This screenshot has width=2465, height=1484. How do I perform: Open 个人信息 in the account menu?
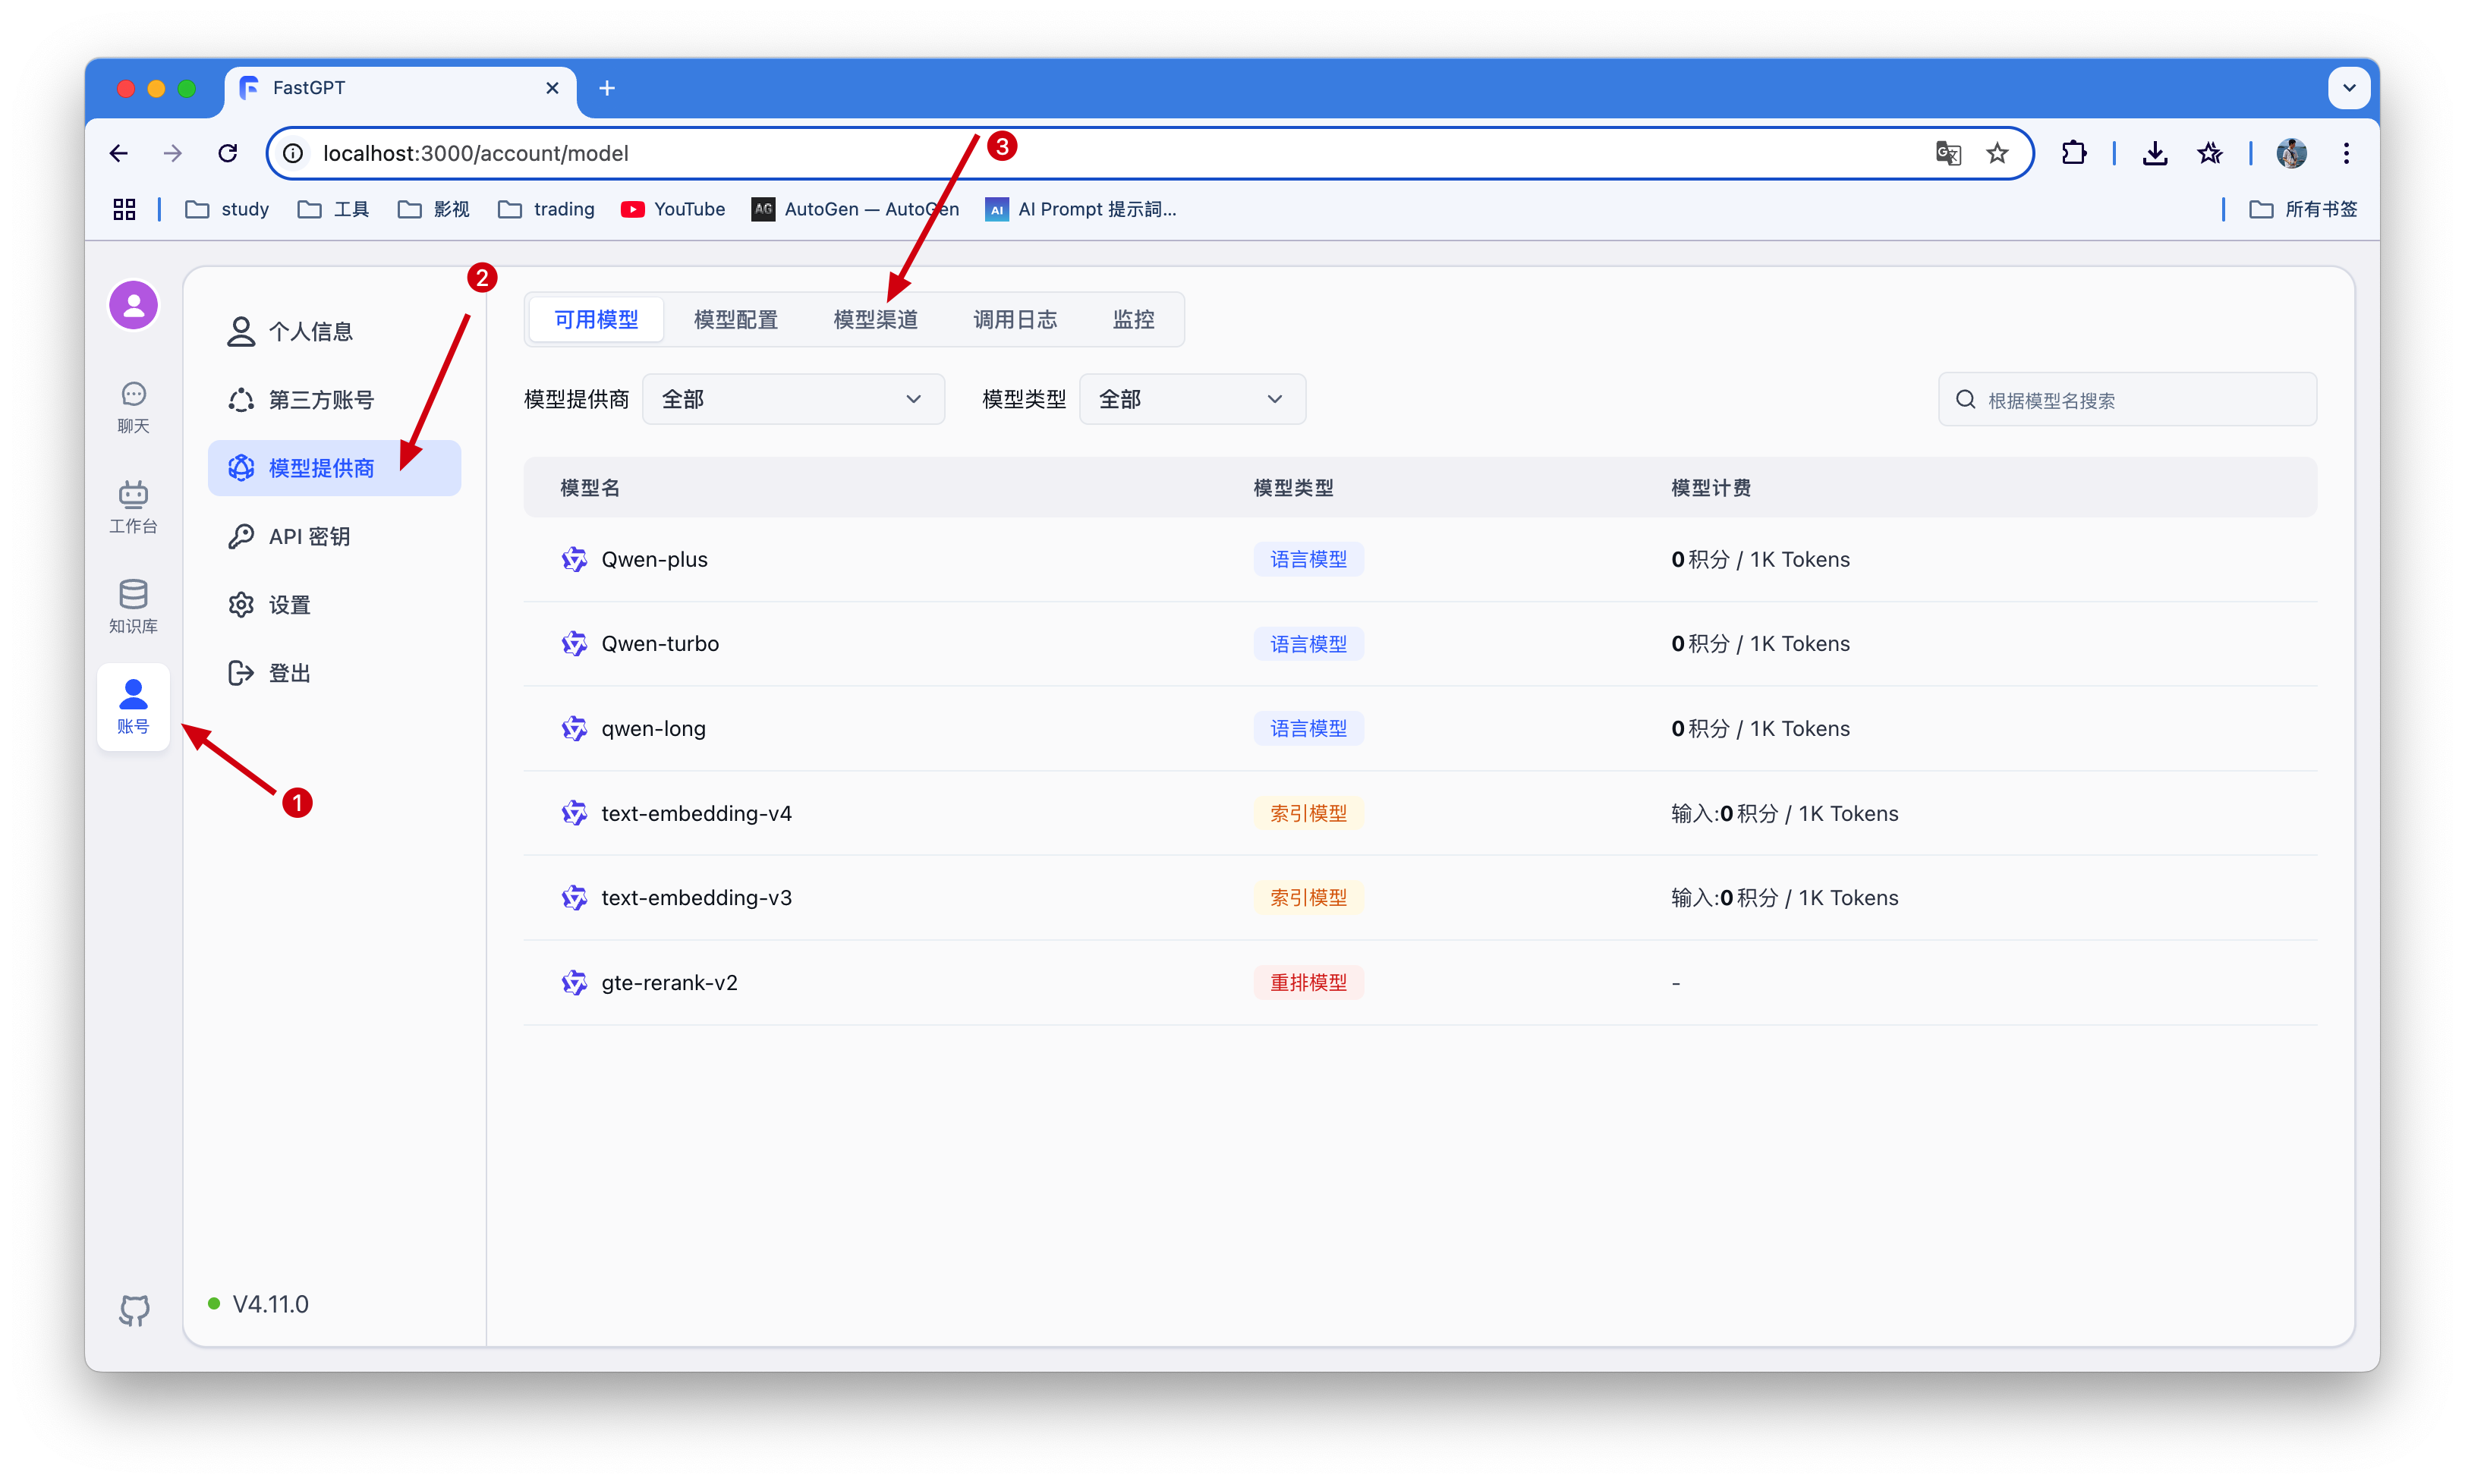pos(334,331)
